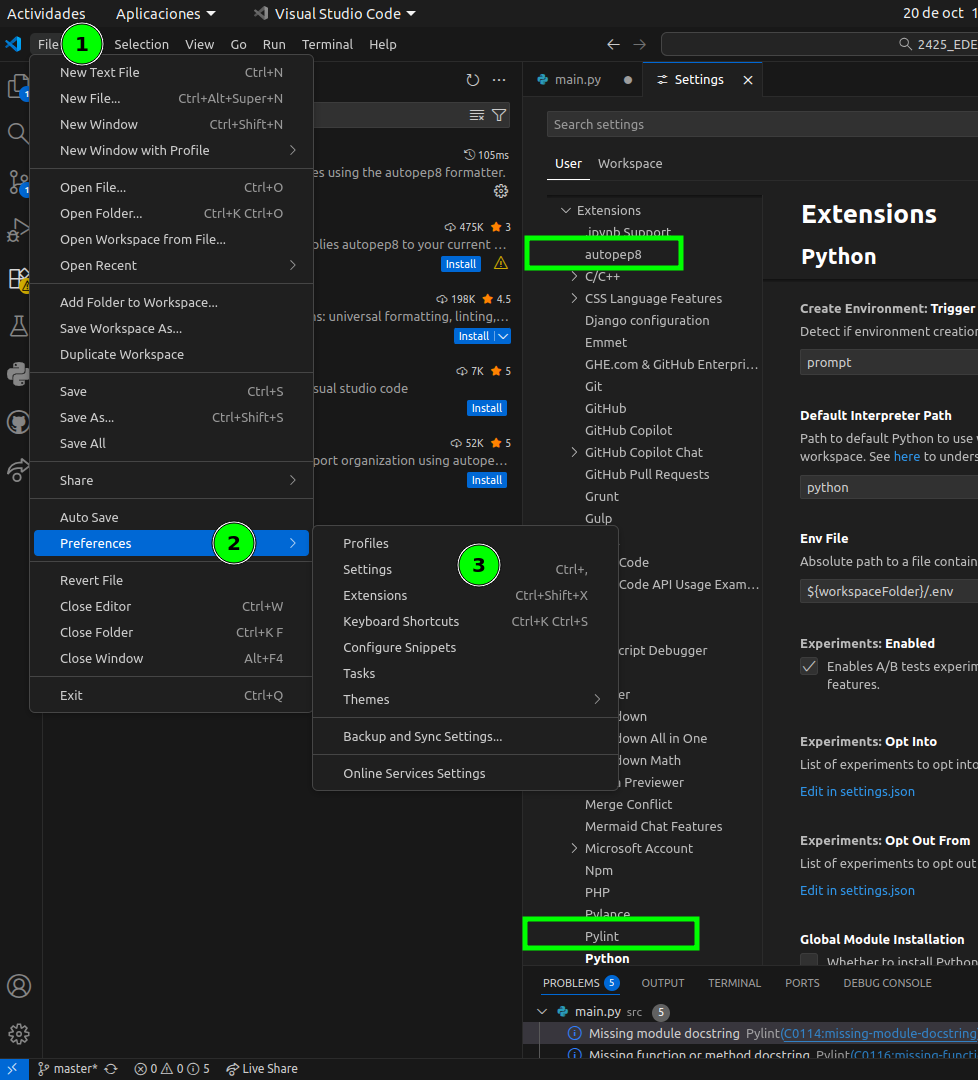Open the Accounts icon near bottom of sidebar

18,986
